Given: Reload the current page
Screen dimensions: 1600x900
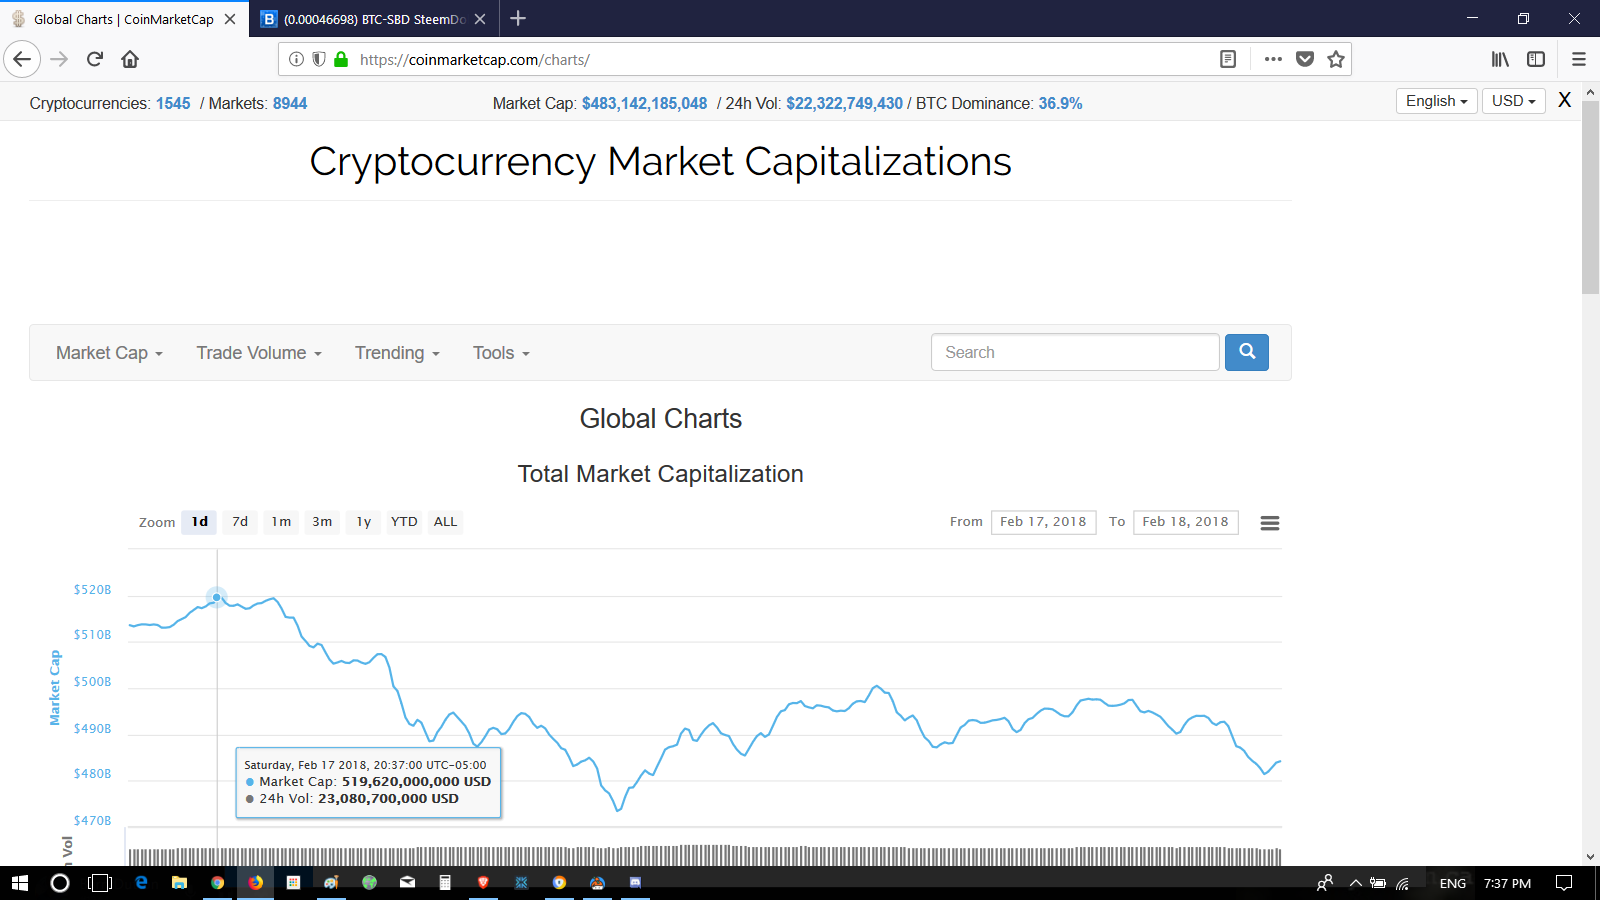Looking at the screenshot, I should click(95, 60).
